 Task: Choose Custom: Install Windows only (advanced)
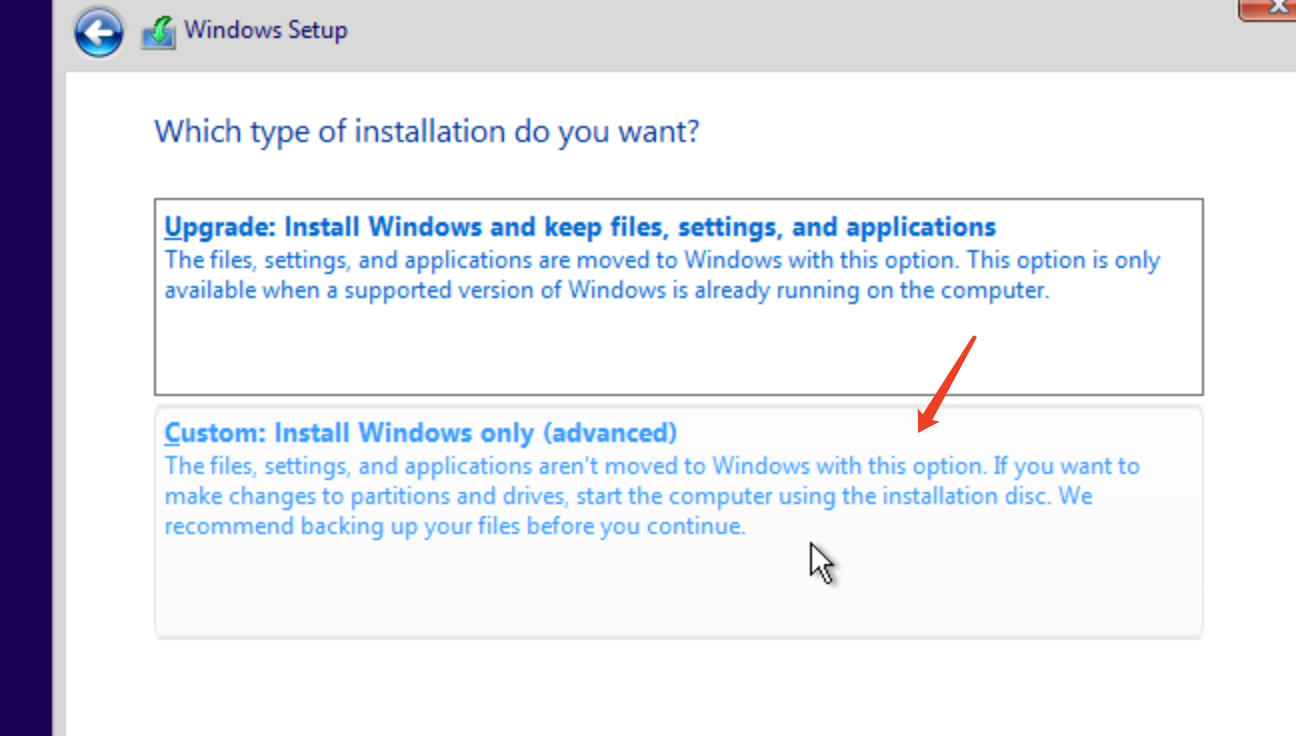coord(679,521)
